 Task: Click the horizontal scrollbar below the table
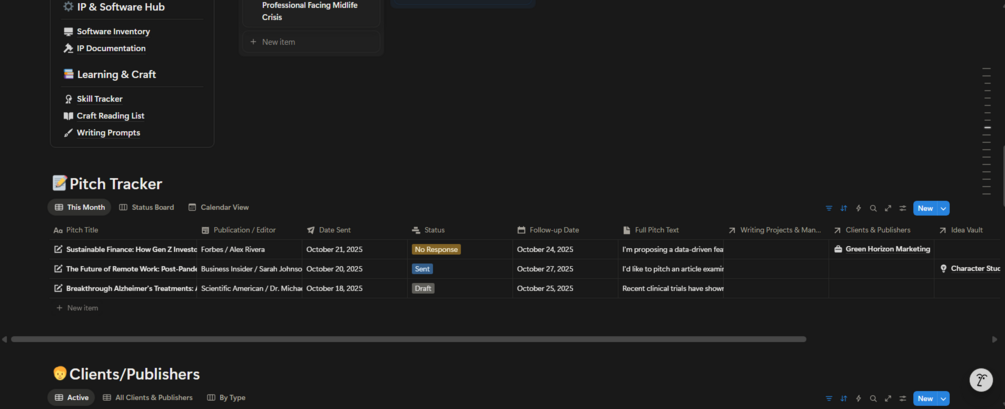tap(408, 339)
